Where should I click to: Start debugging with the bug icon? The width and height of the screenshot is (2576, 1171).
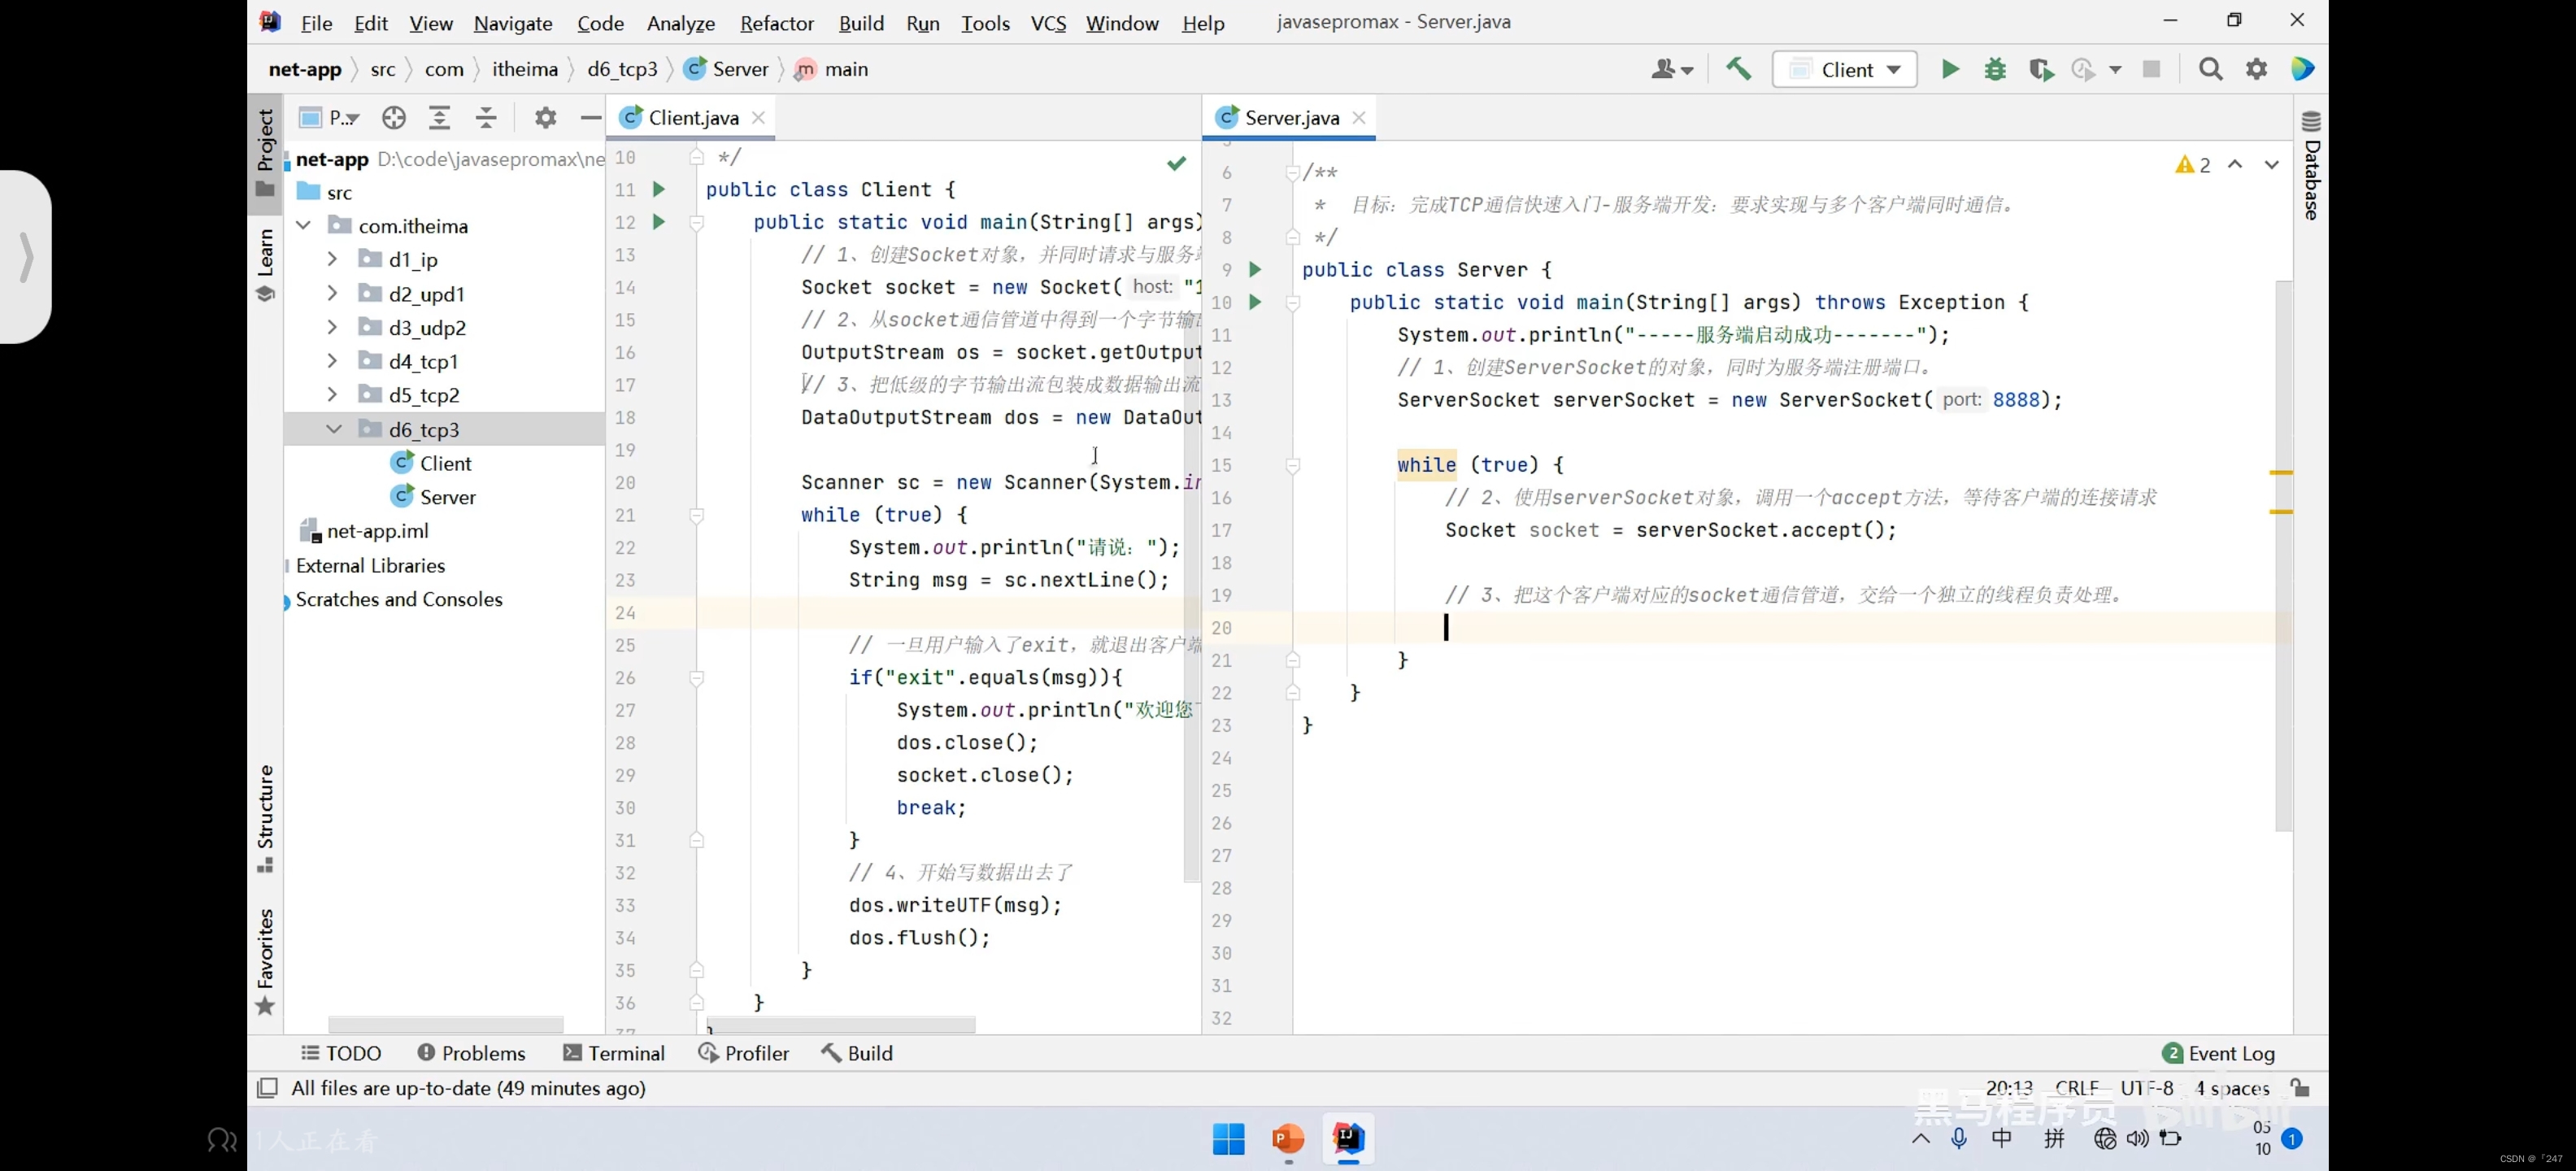click(x=1995, y=69)
